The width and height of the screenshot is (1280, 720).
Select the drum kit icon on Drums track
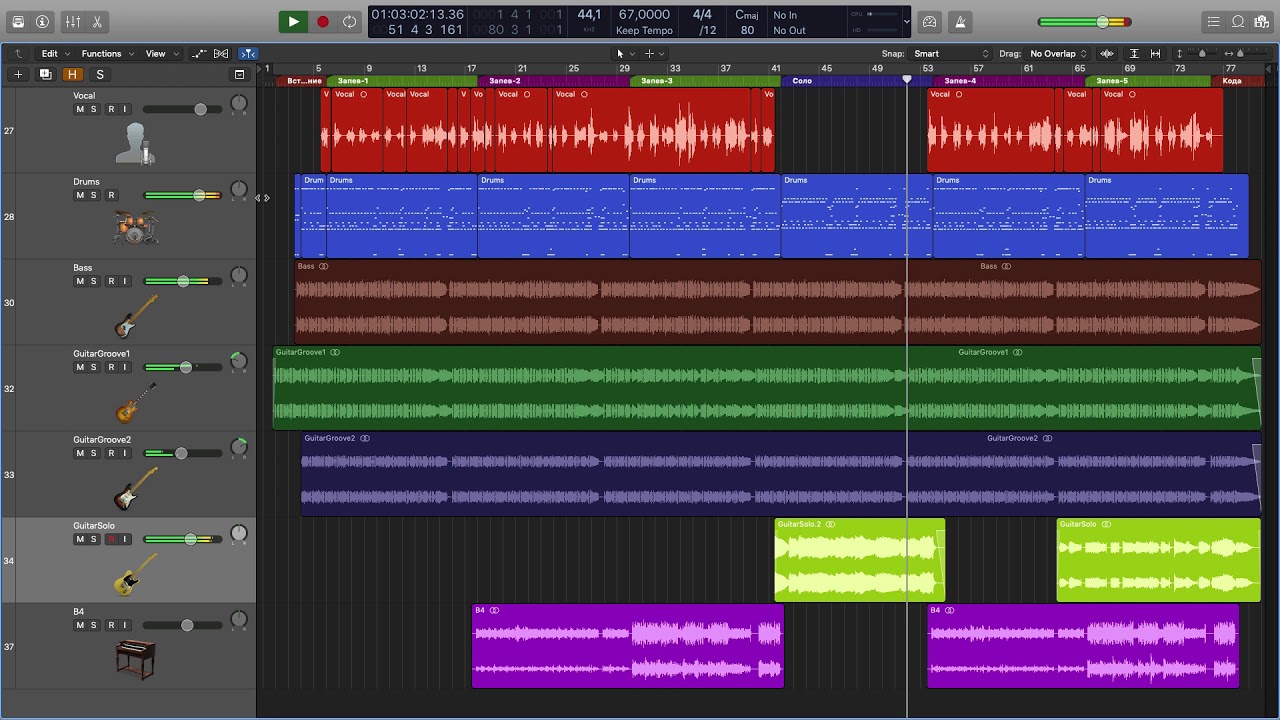135,228
